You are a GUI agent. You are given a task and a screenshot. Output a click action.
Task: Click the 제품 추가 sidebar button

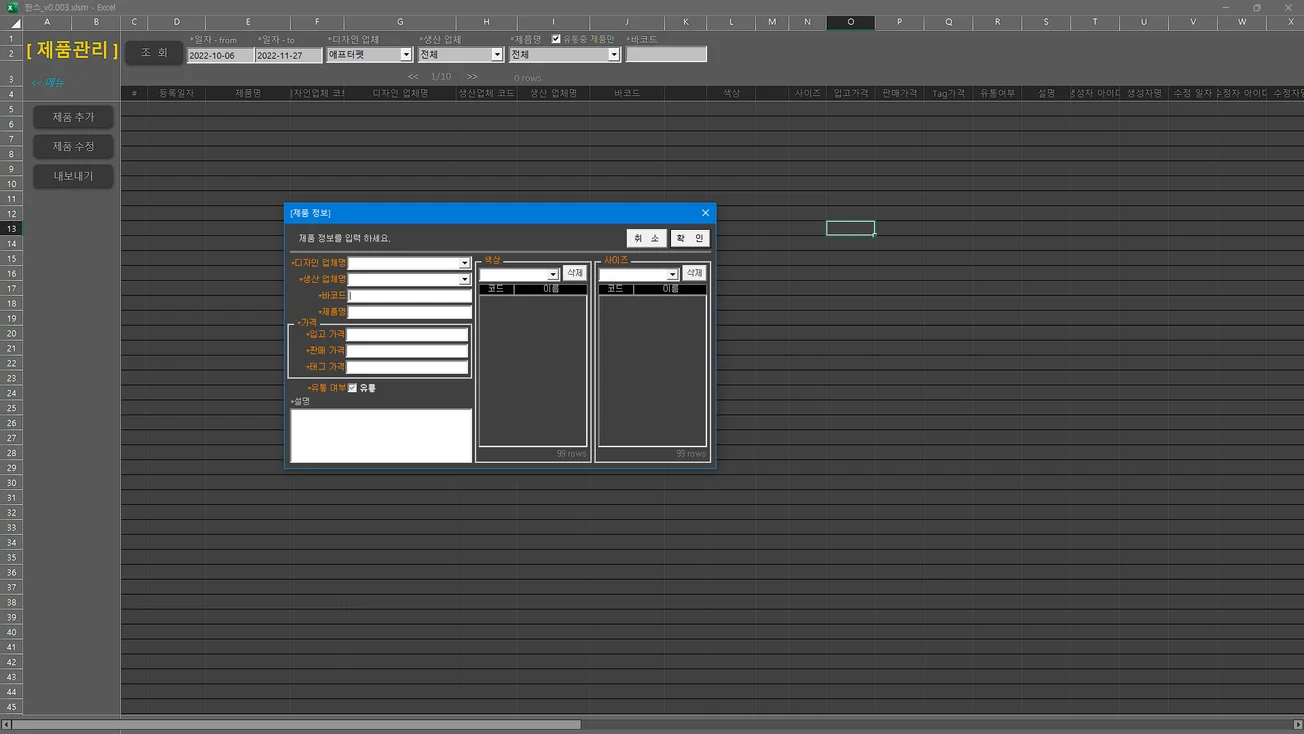[x=73, y=117]
